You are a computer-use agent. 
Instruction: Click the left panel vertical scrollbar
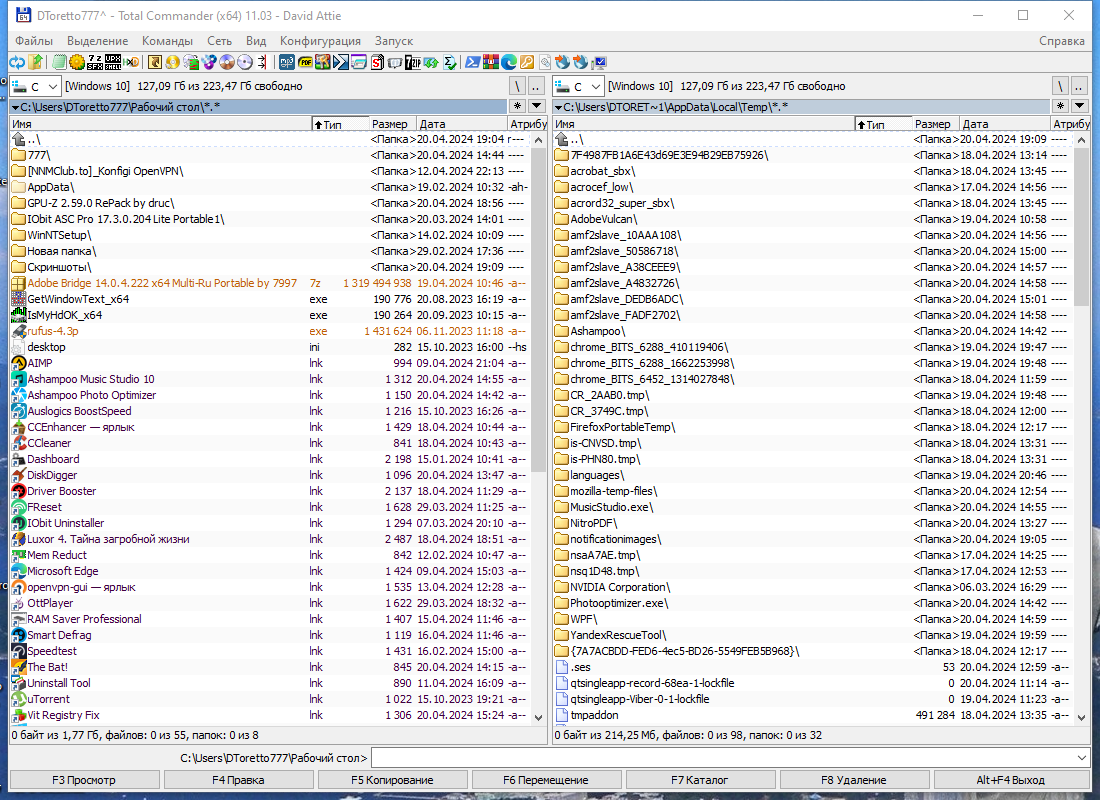click(538, 428)
